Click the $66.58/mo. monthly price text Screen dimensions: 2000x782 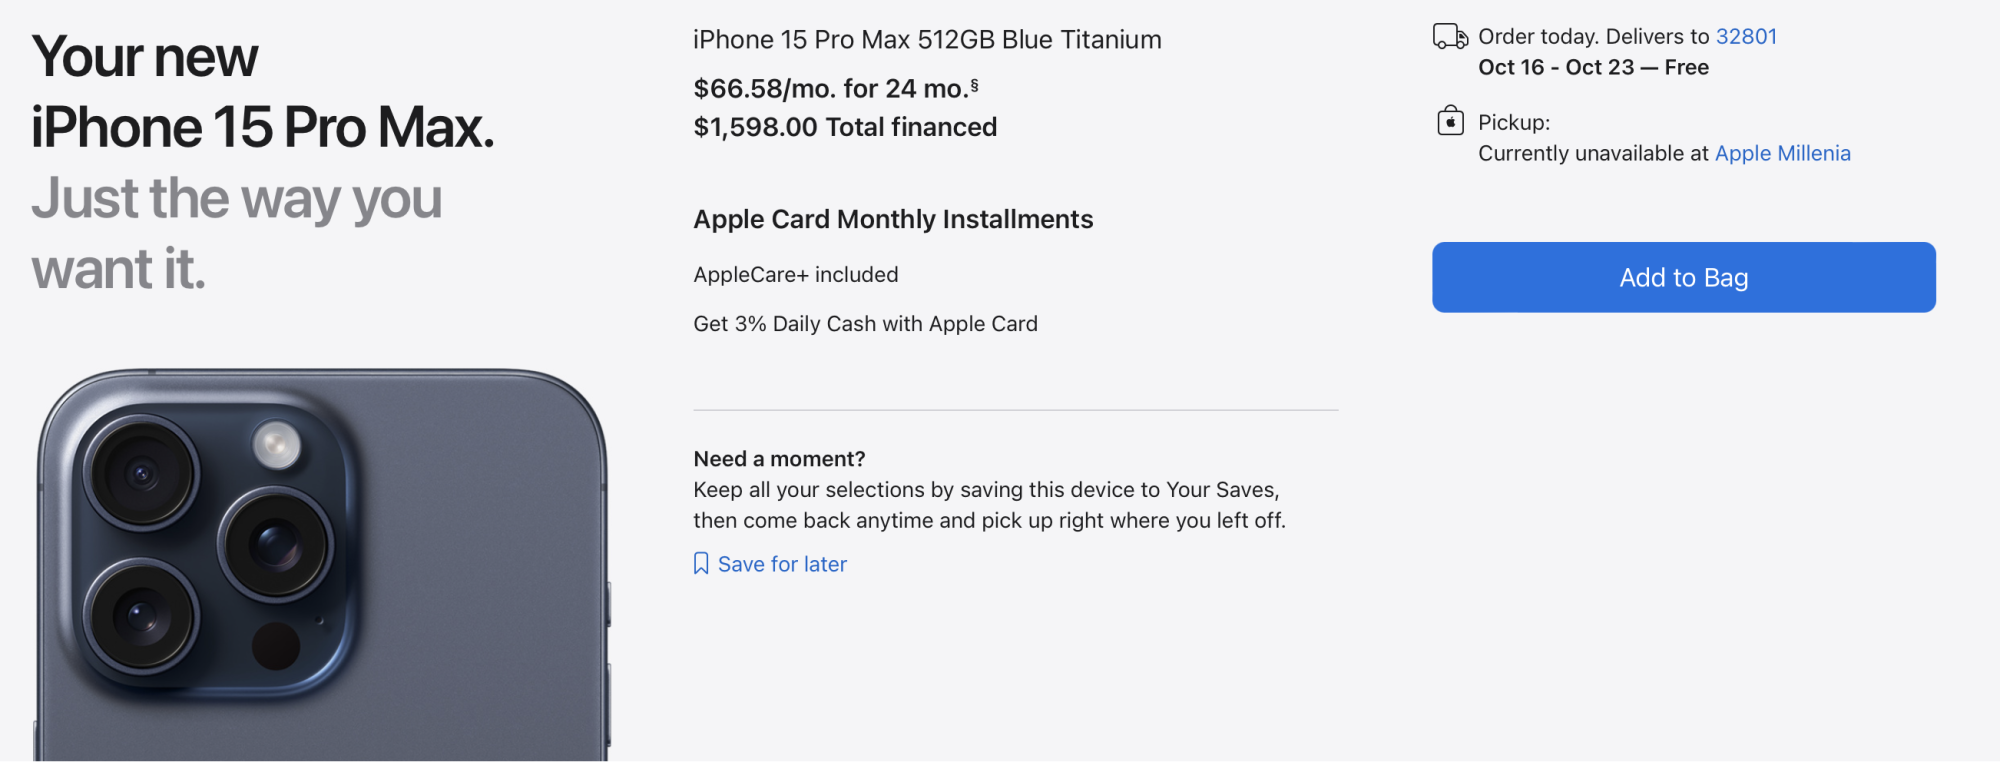pos(764,89)
